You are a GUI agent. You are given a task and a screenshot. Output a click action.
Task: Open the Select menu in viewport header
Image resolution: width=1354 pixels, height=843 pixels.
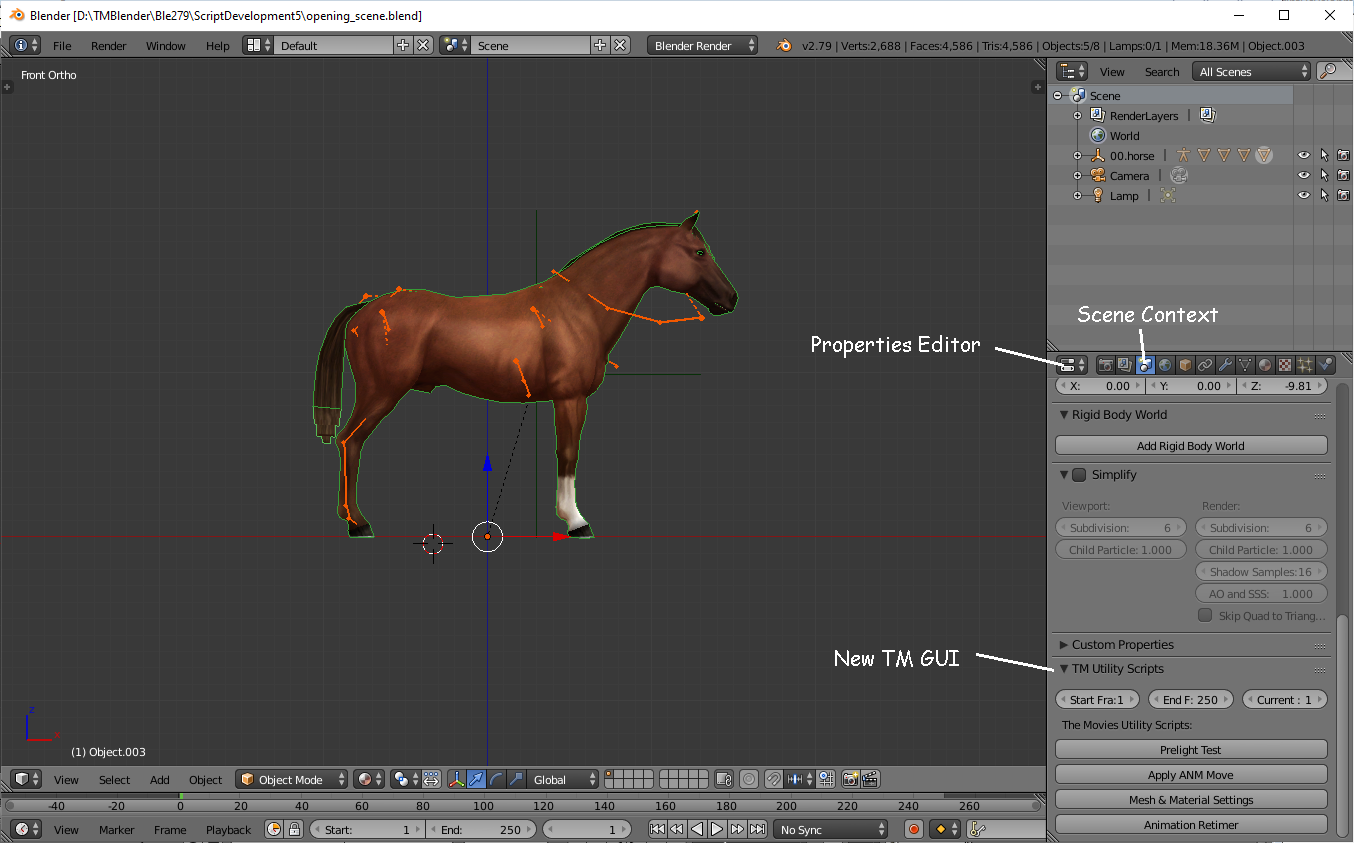pyautogui.click(x=114, y=779)
